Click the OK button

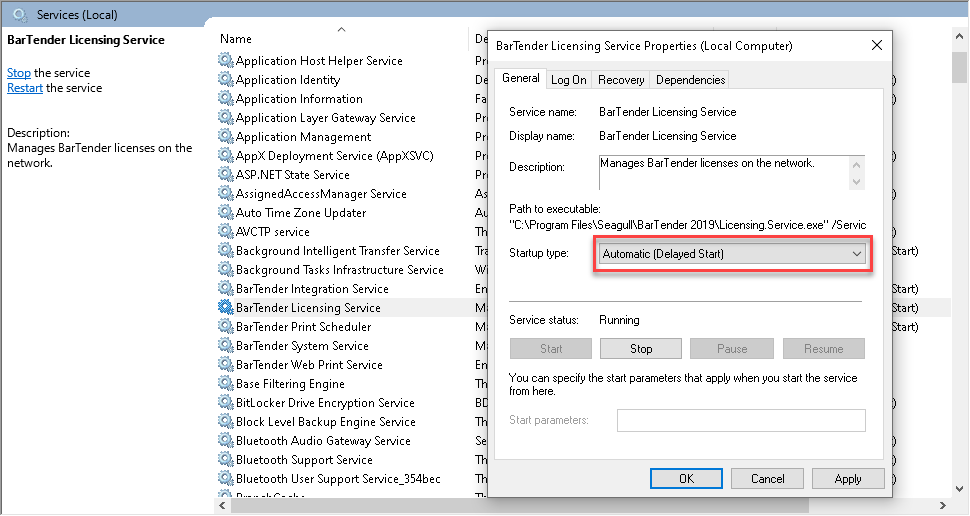click(686, 478)
